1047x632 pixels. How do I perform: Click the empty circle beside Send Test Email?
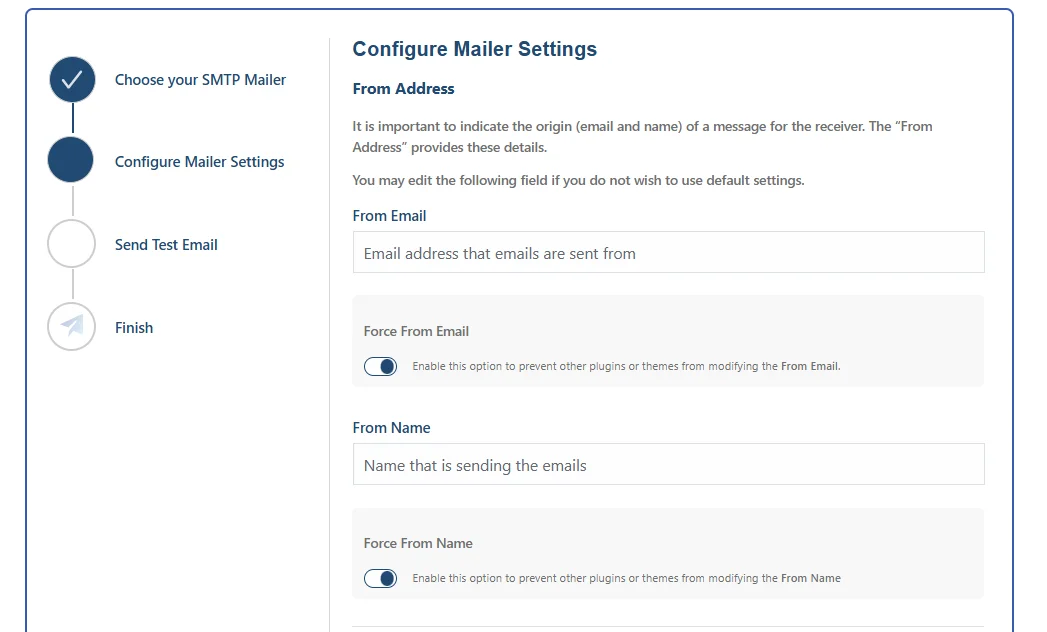coord(71,244)
